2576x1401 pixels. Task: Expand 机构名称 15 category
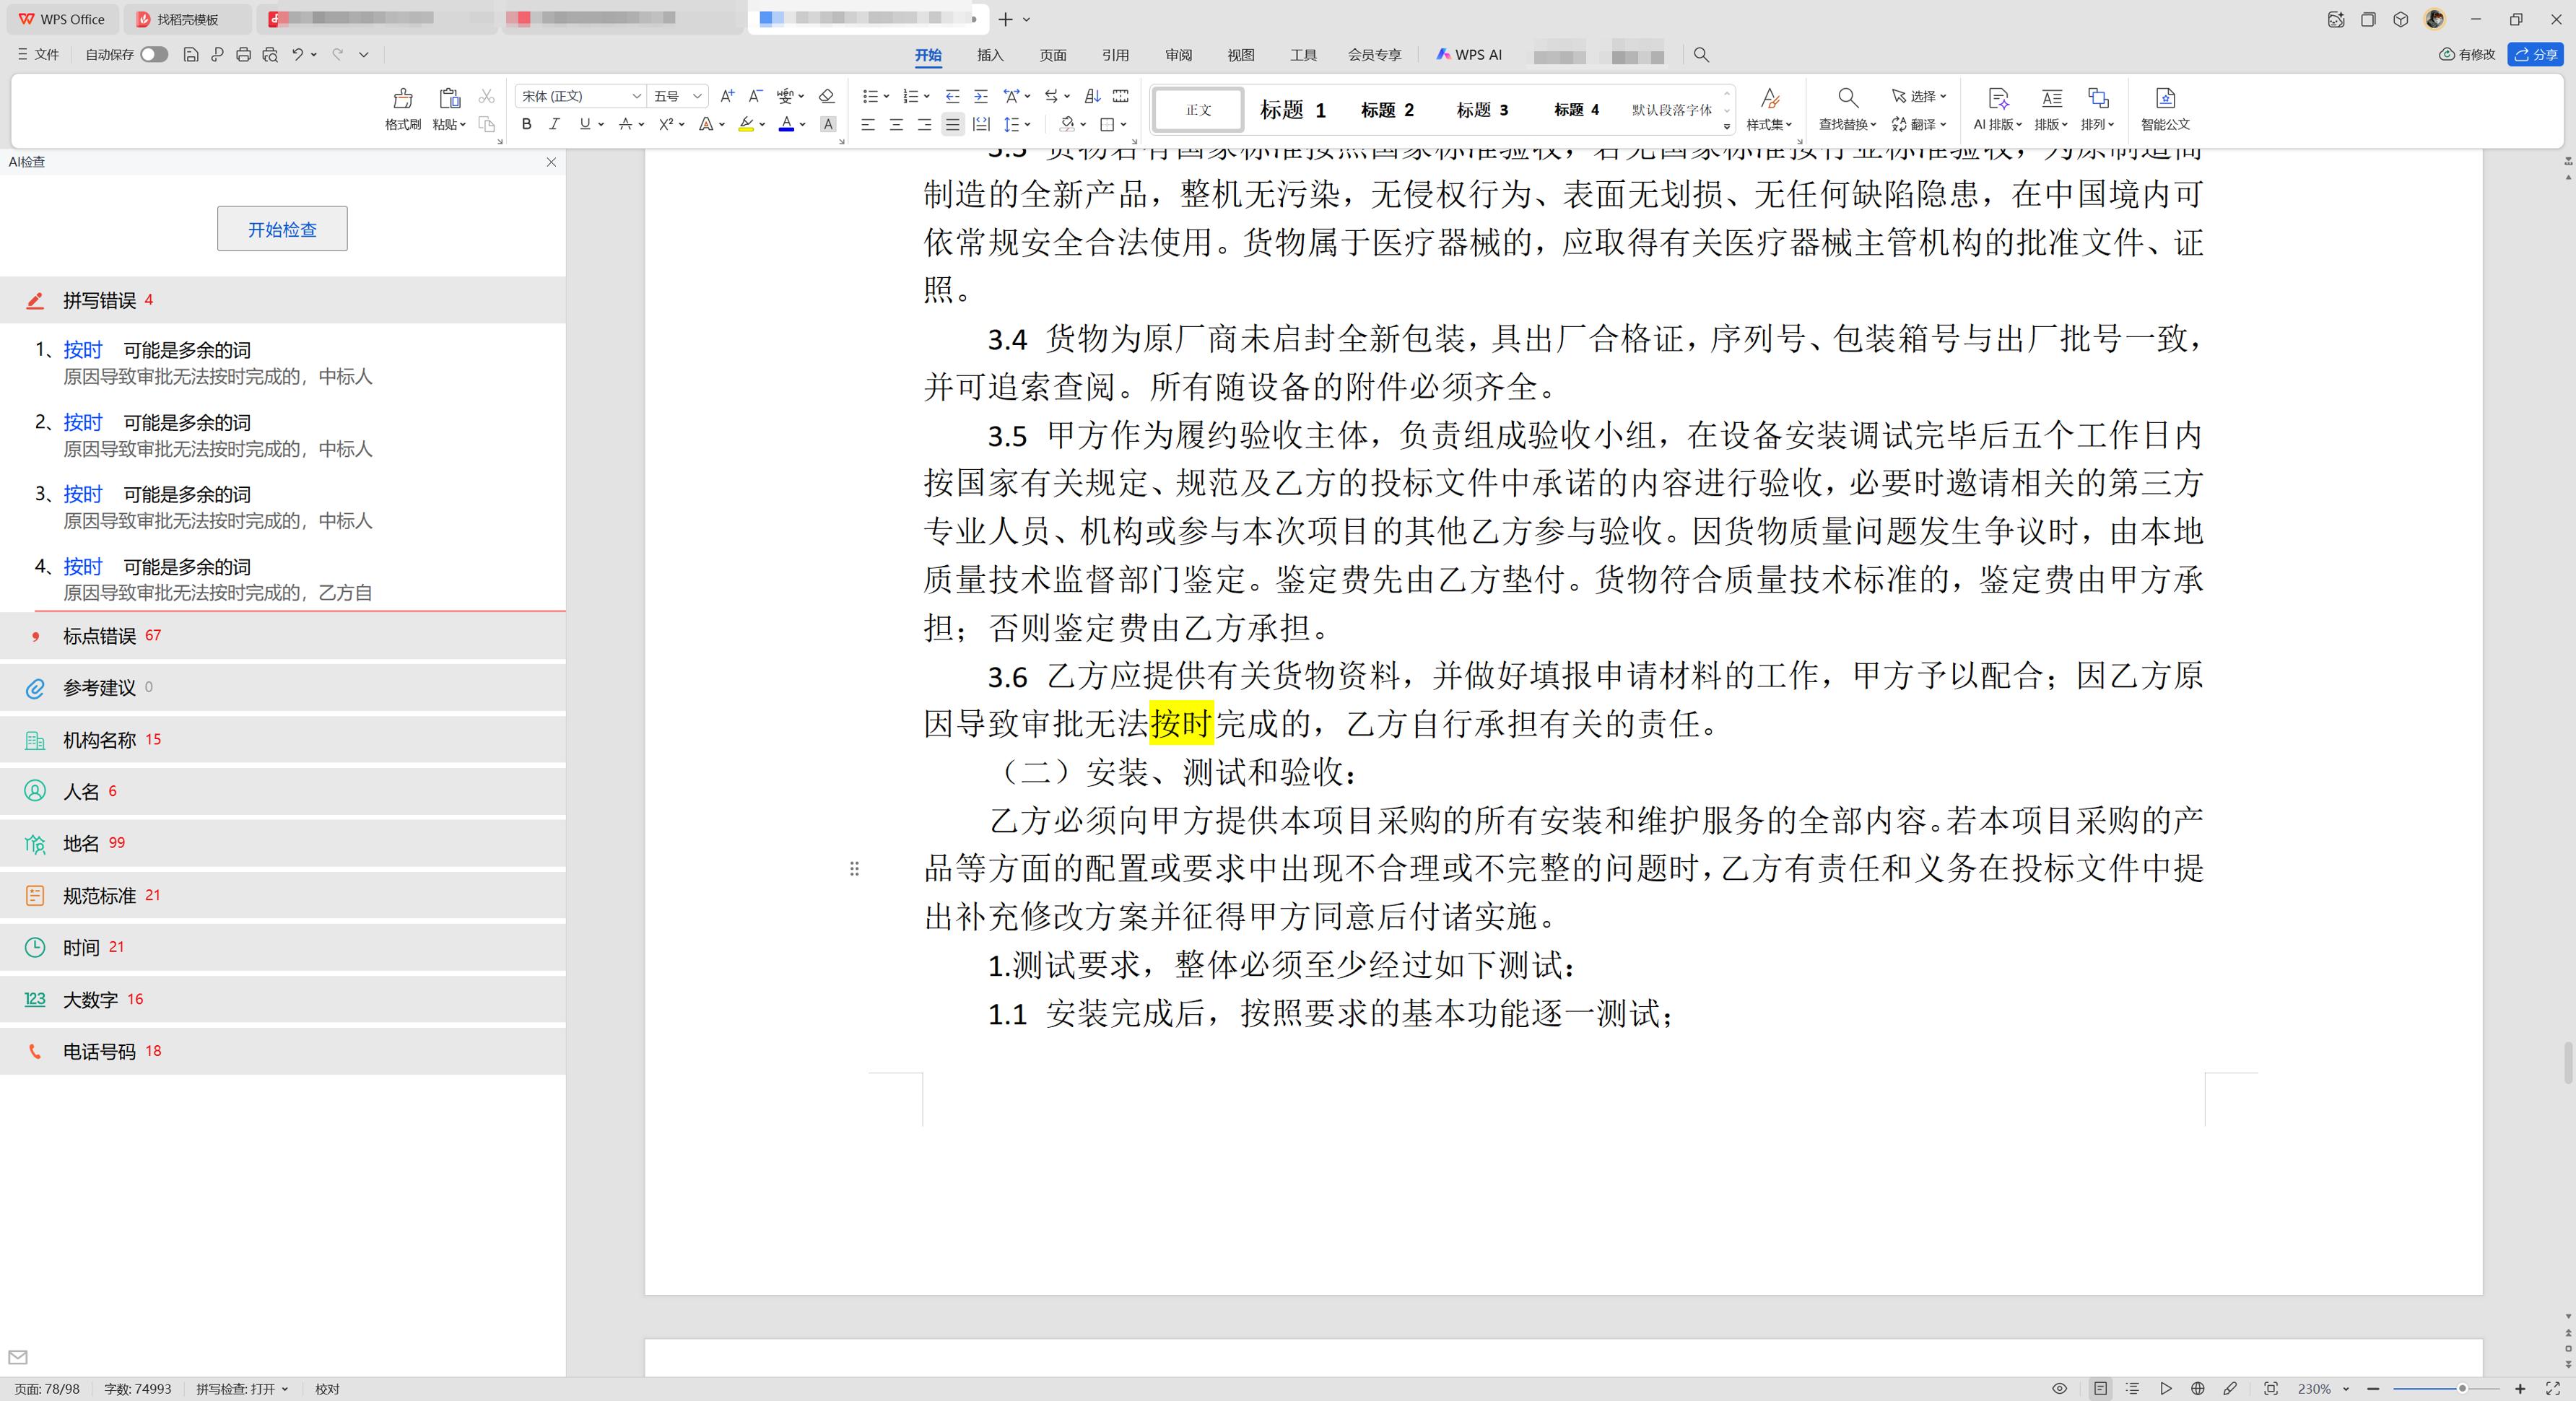283,740
